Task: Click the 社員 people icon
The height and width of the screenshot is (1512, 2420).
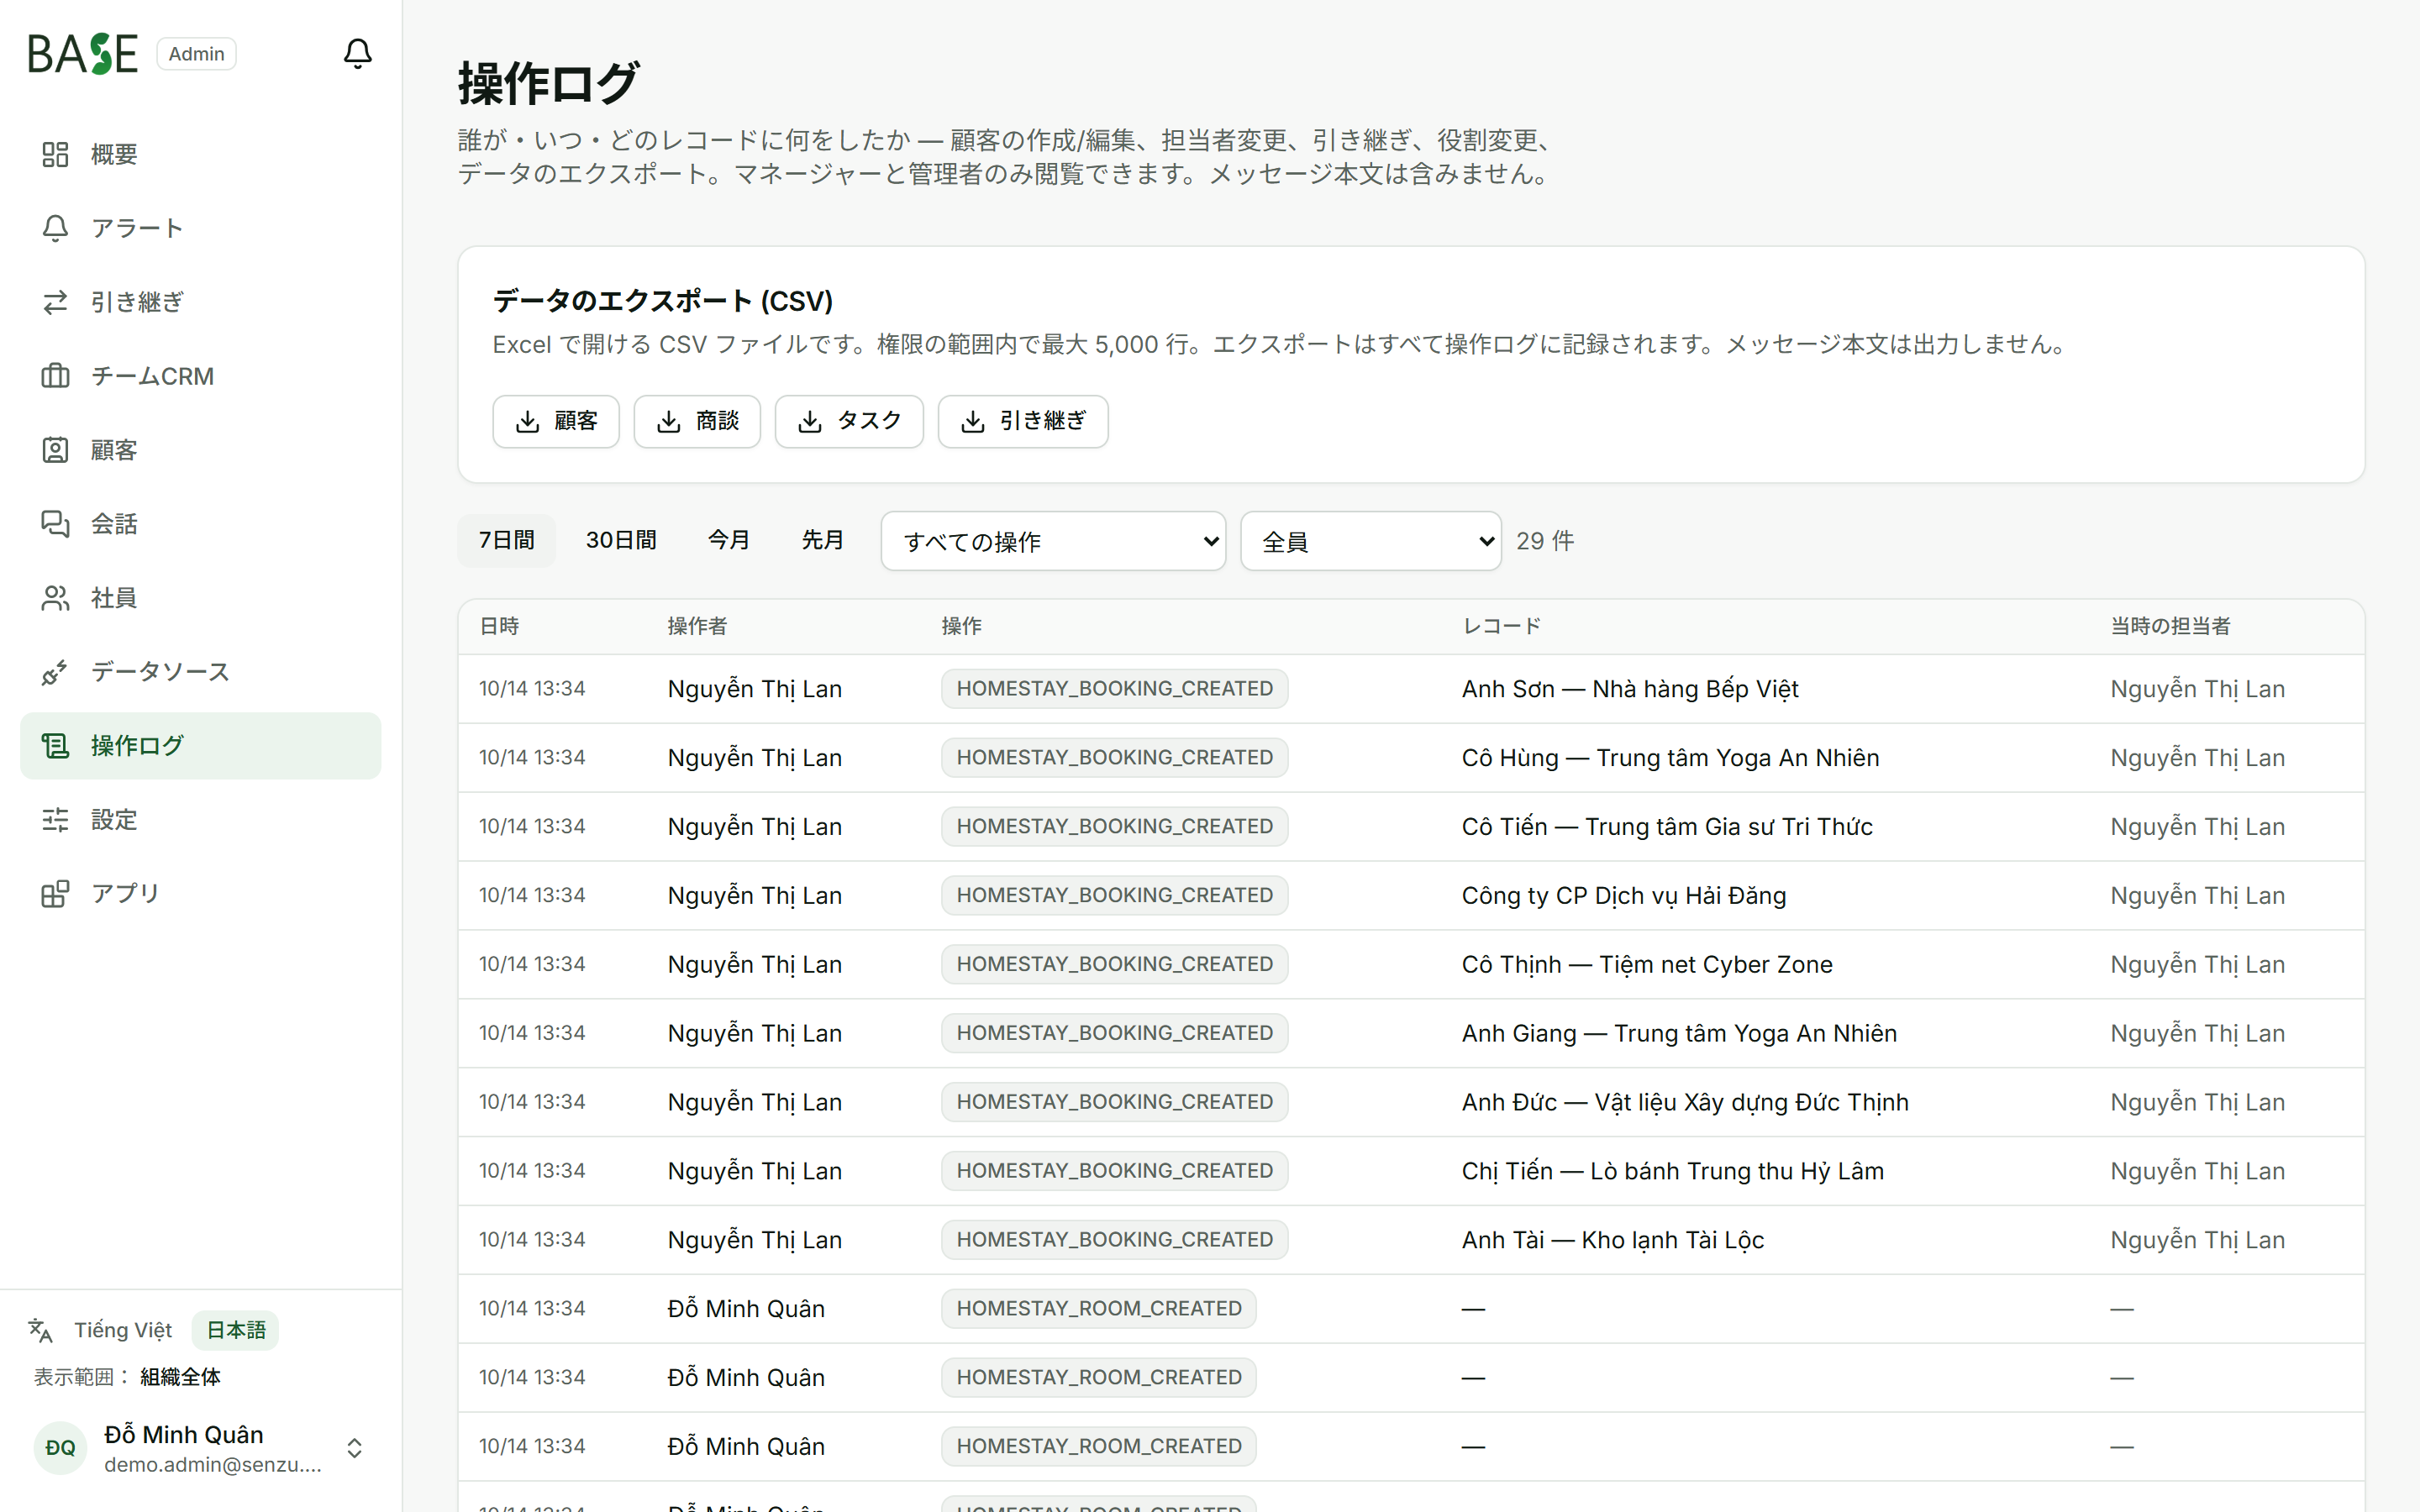Action: tap(55, 598)
